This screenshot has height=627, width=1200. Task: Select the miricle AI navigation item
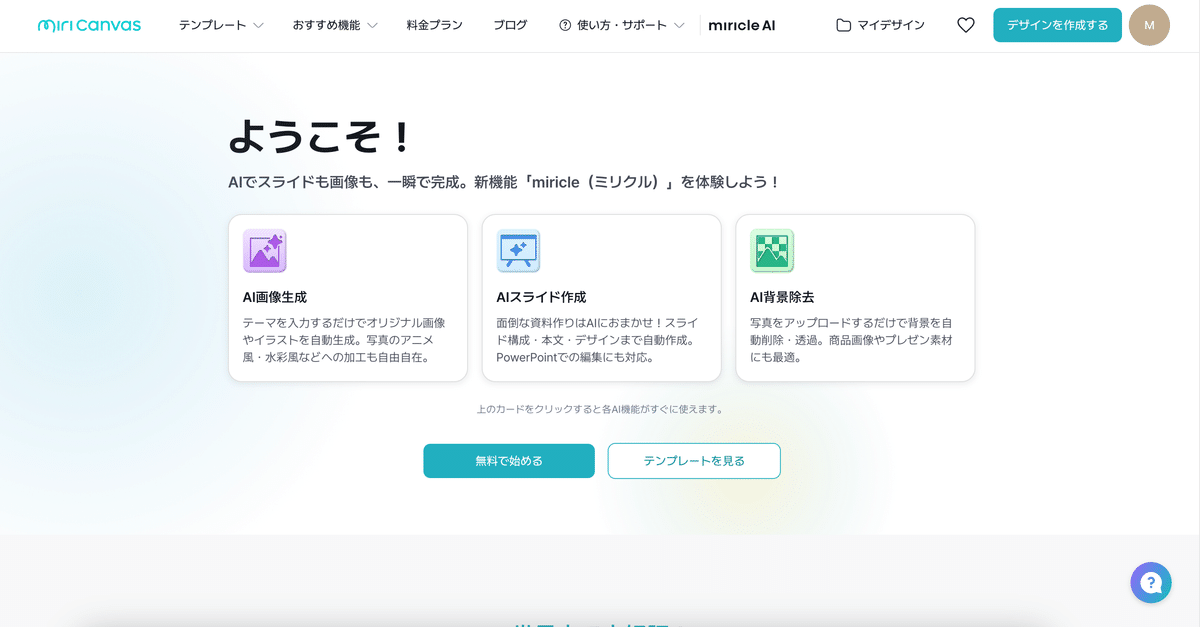pos(741,25)
